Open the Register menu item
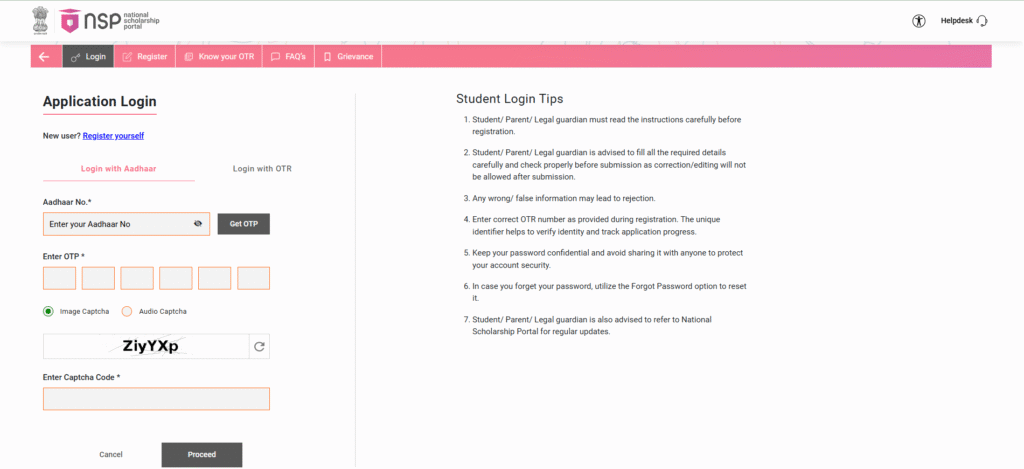This screenshot has height=469, width=1024. 145,57
